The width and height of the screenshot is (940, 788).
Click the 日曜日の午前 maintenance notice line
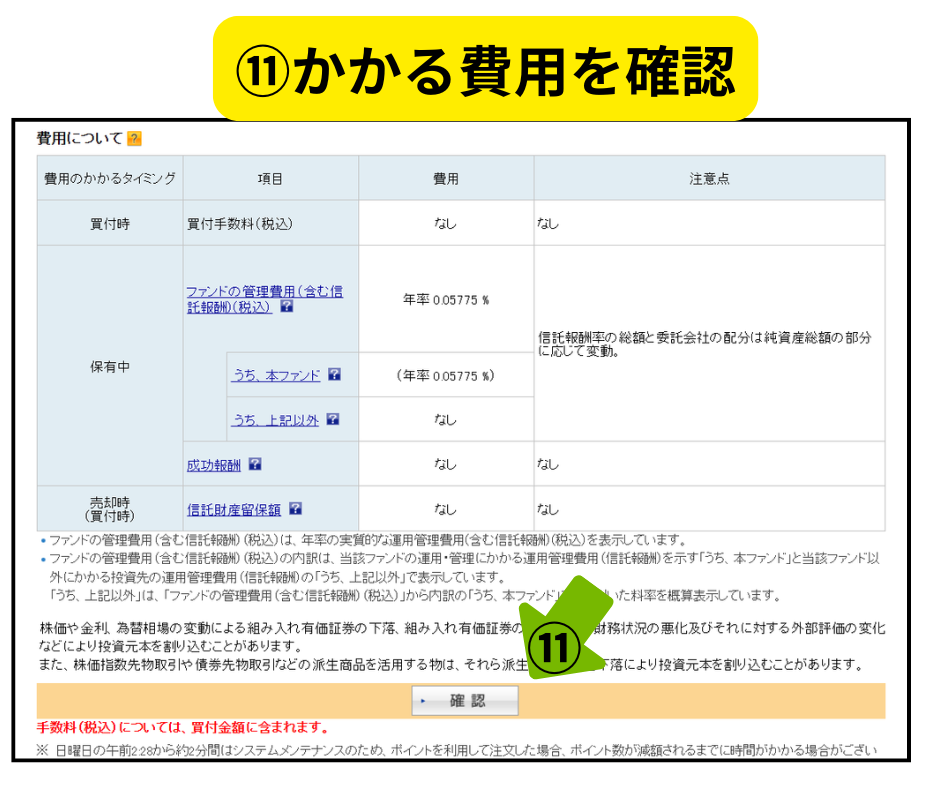457,750
